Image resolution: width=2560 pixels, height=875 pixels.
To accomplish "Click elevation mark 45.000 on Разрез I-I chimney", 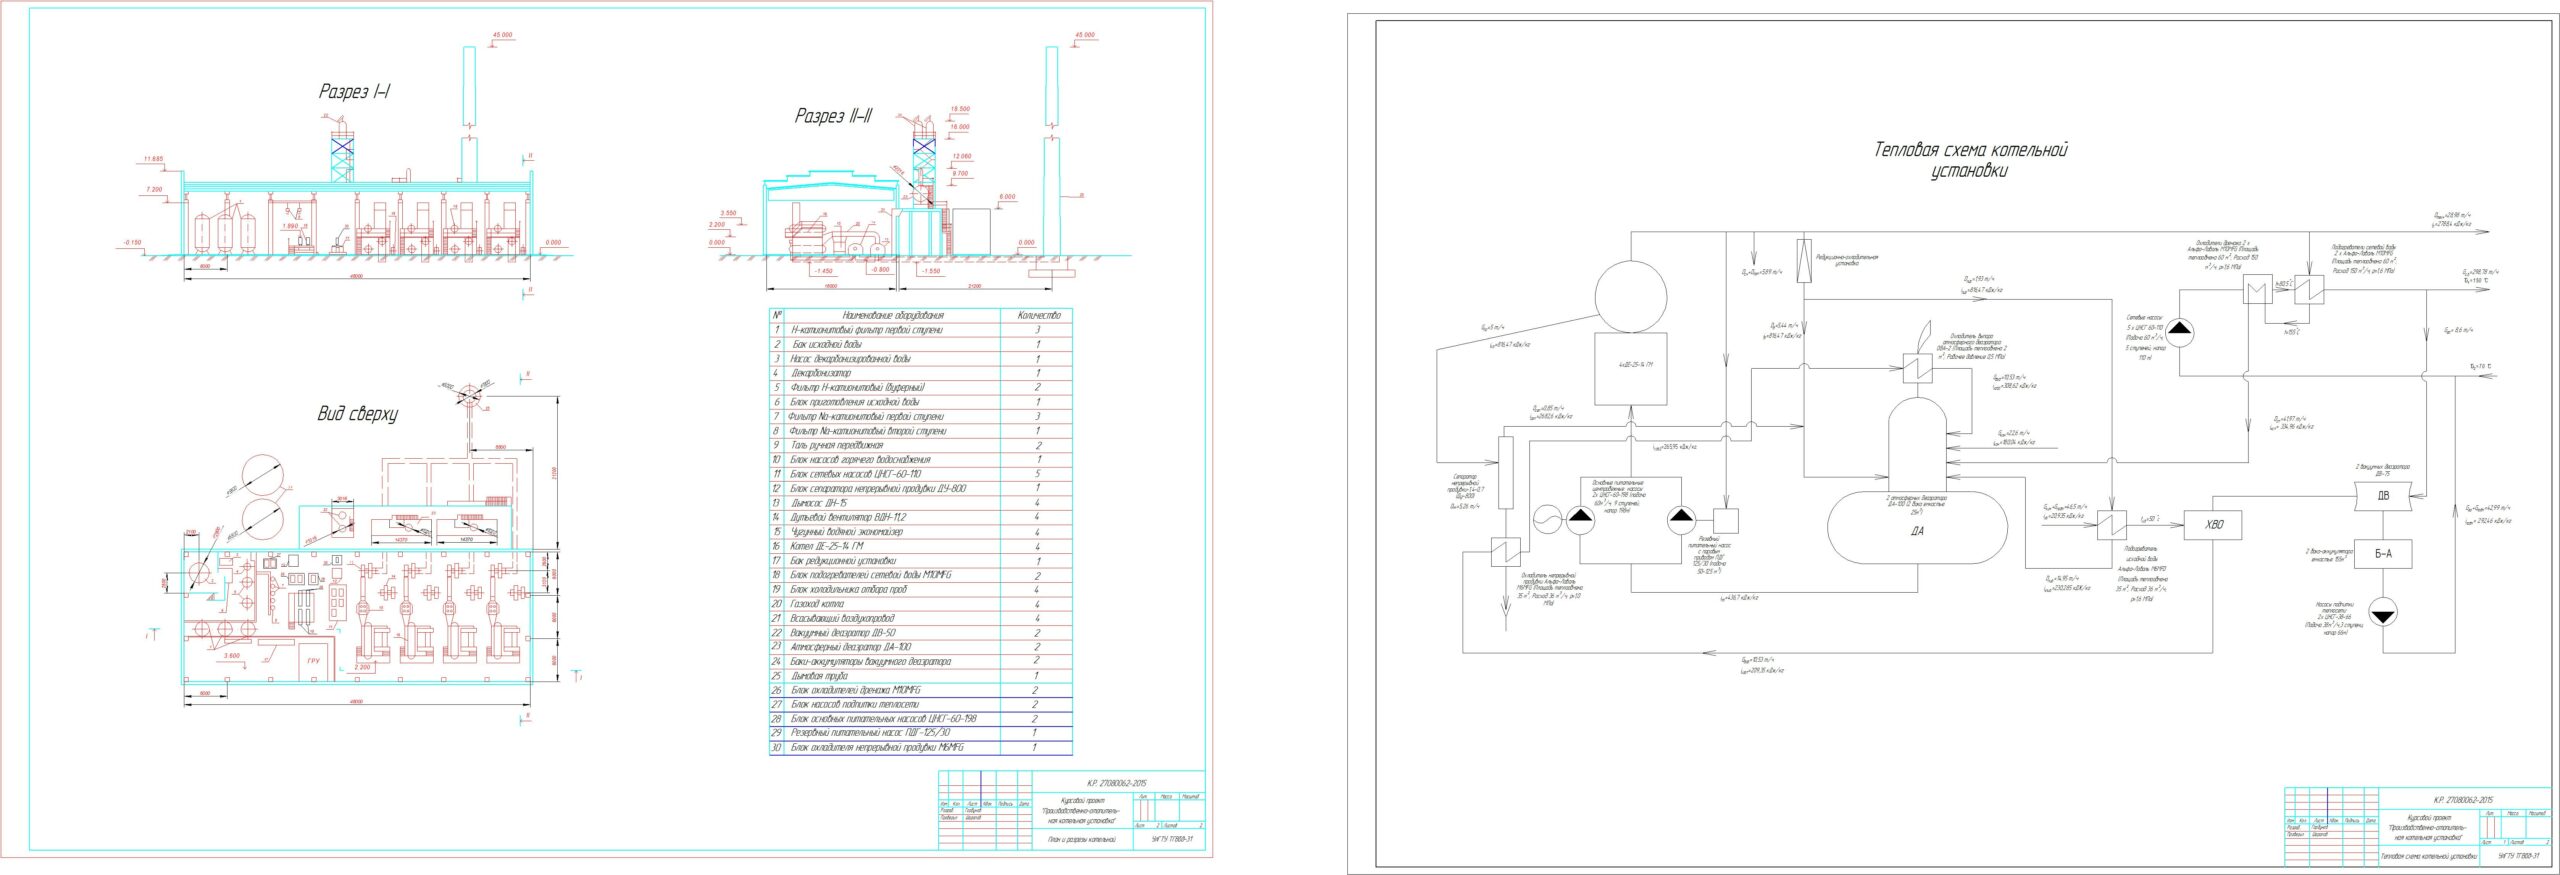I will (x=502, y=35).
